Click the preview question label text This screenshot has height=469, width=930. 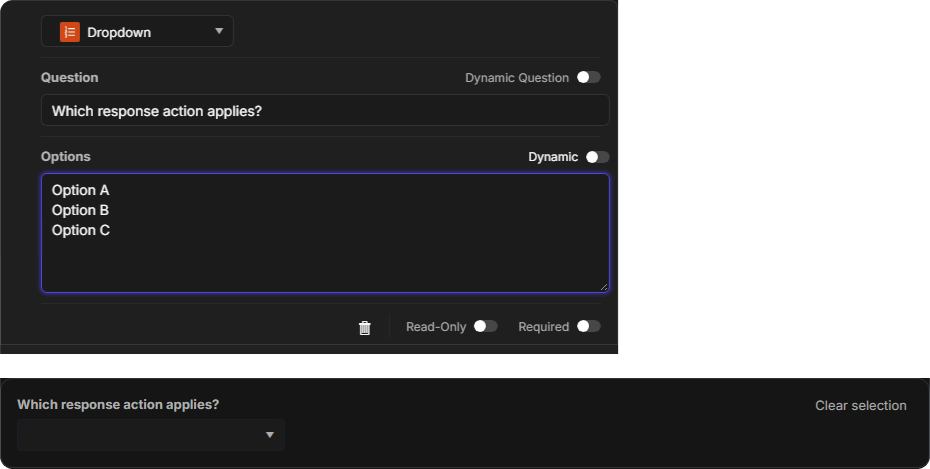(118, 404)
